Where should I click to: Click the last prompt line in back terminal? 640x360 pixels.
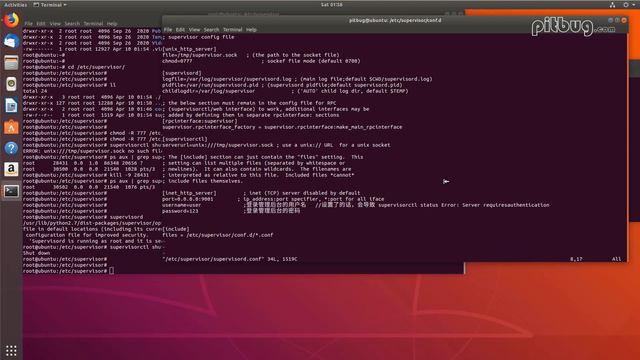coord(69,271)
